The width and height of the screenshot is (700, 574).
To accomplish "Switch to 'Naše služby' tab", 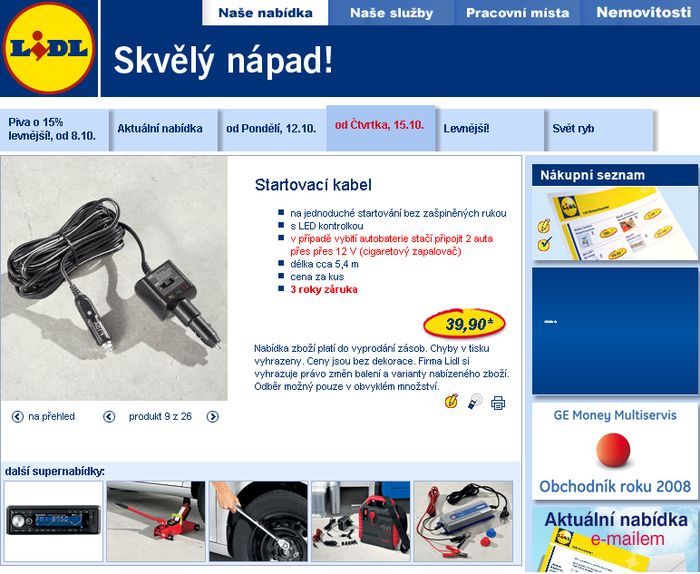I will (x=392, y=12).
